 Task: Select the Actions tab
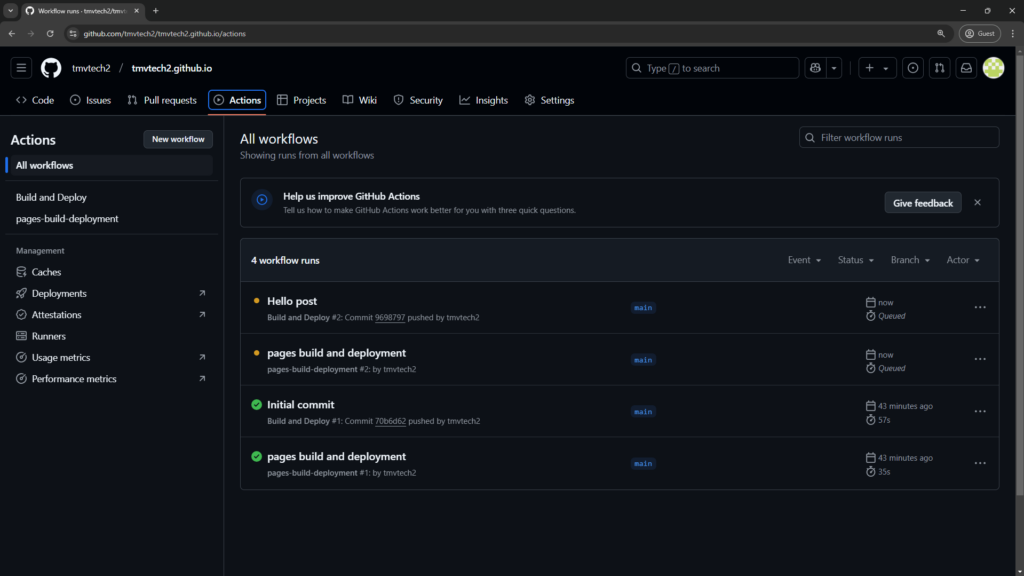pyautogui.click(x=237, y=100)
